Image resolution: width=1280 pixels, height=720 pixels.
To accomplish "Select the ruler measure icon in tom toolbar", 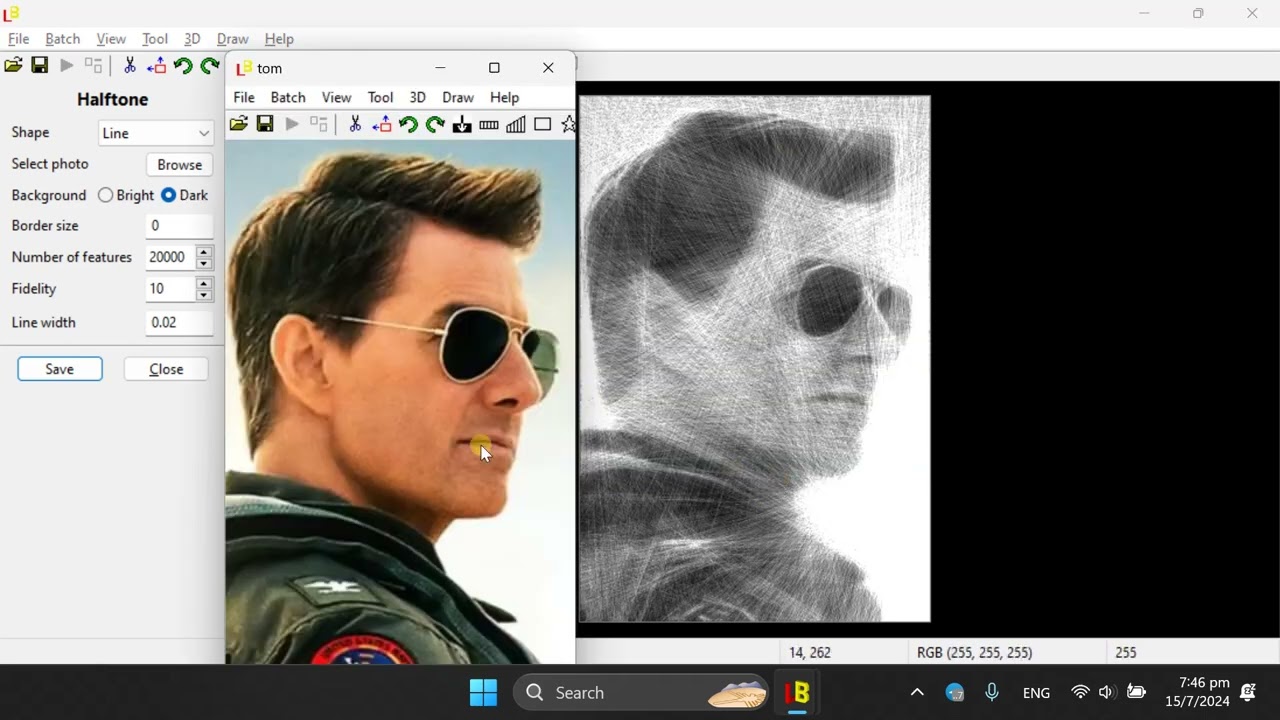I will 489,125.
